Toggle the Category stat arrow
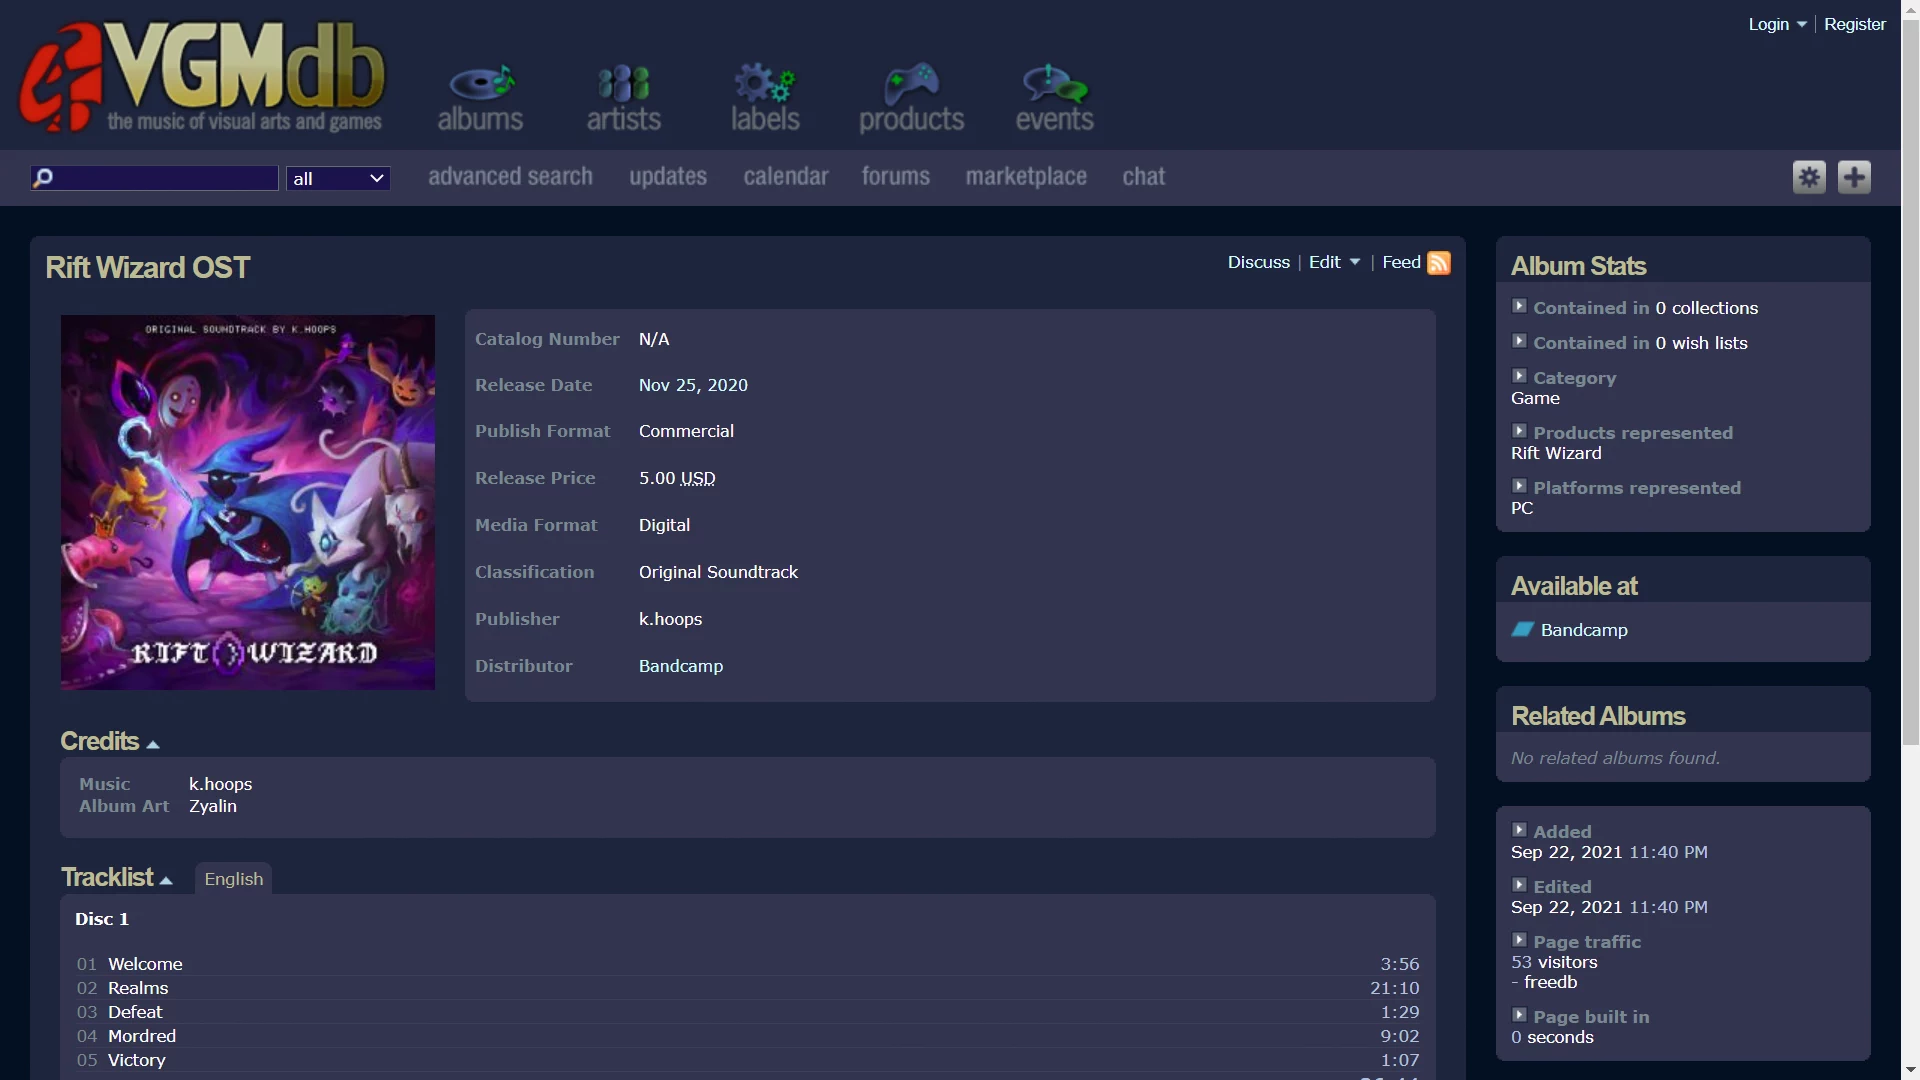 coord(1519,377)
